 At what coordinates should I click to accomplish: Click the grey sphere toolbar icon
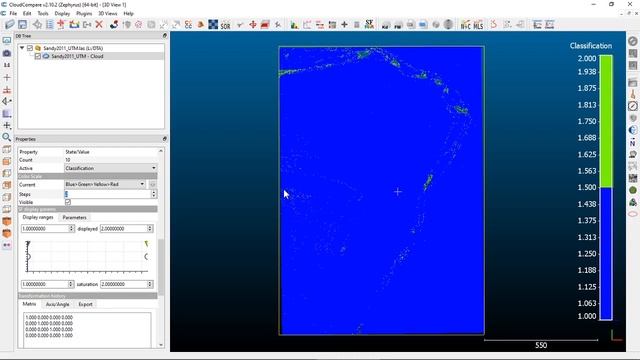448,24
